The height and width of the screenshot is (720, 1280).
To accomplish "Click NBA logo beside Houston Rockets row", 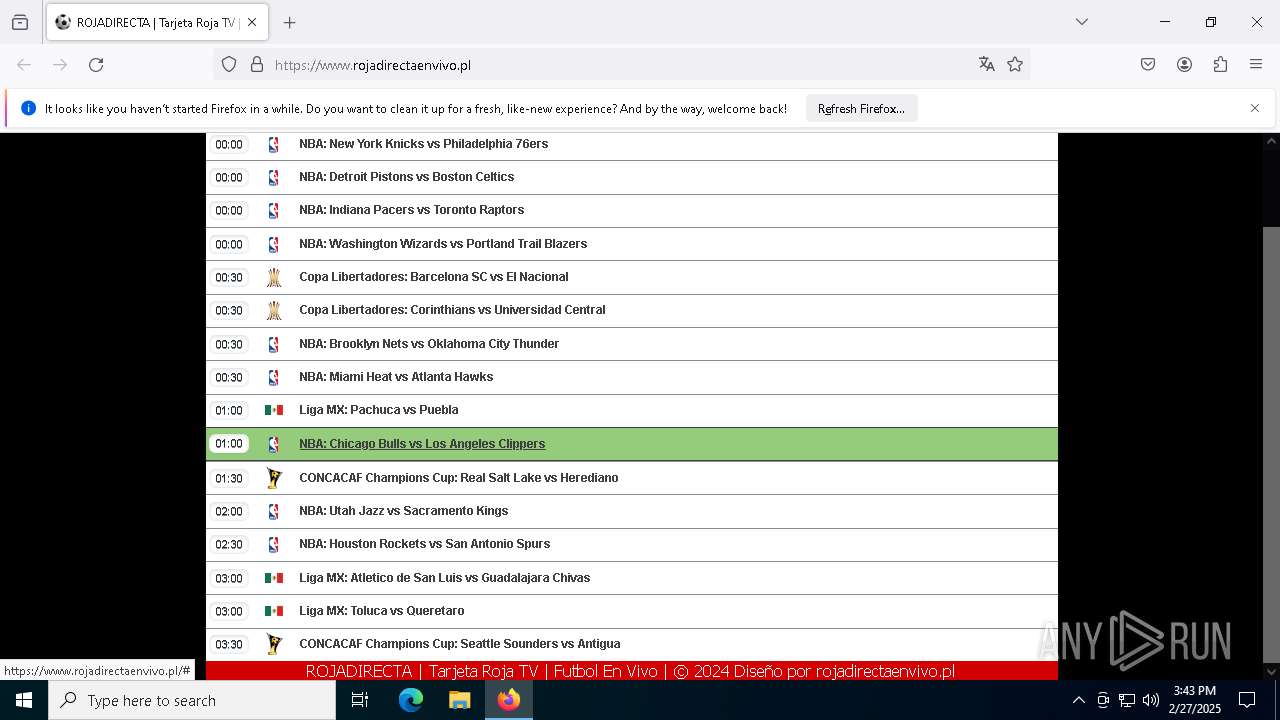I will 273,544.
